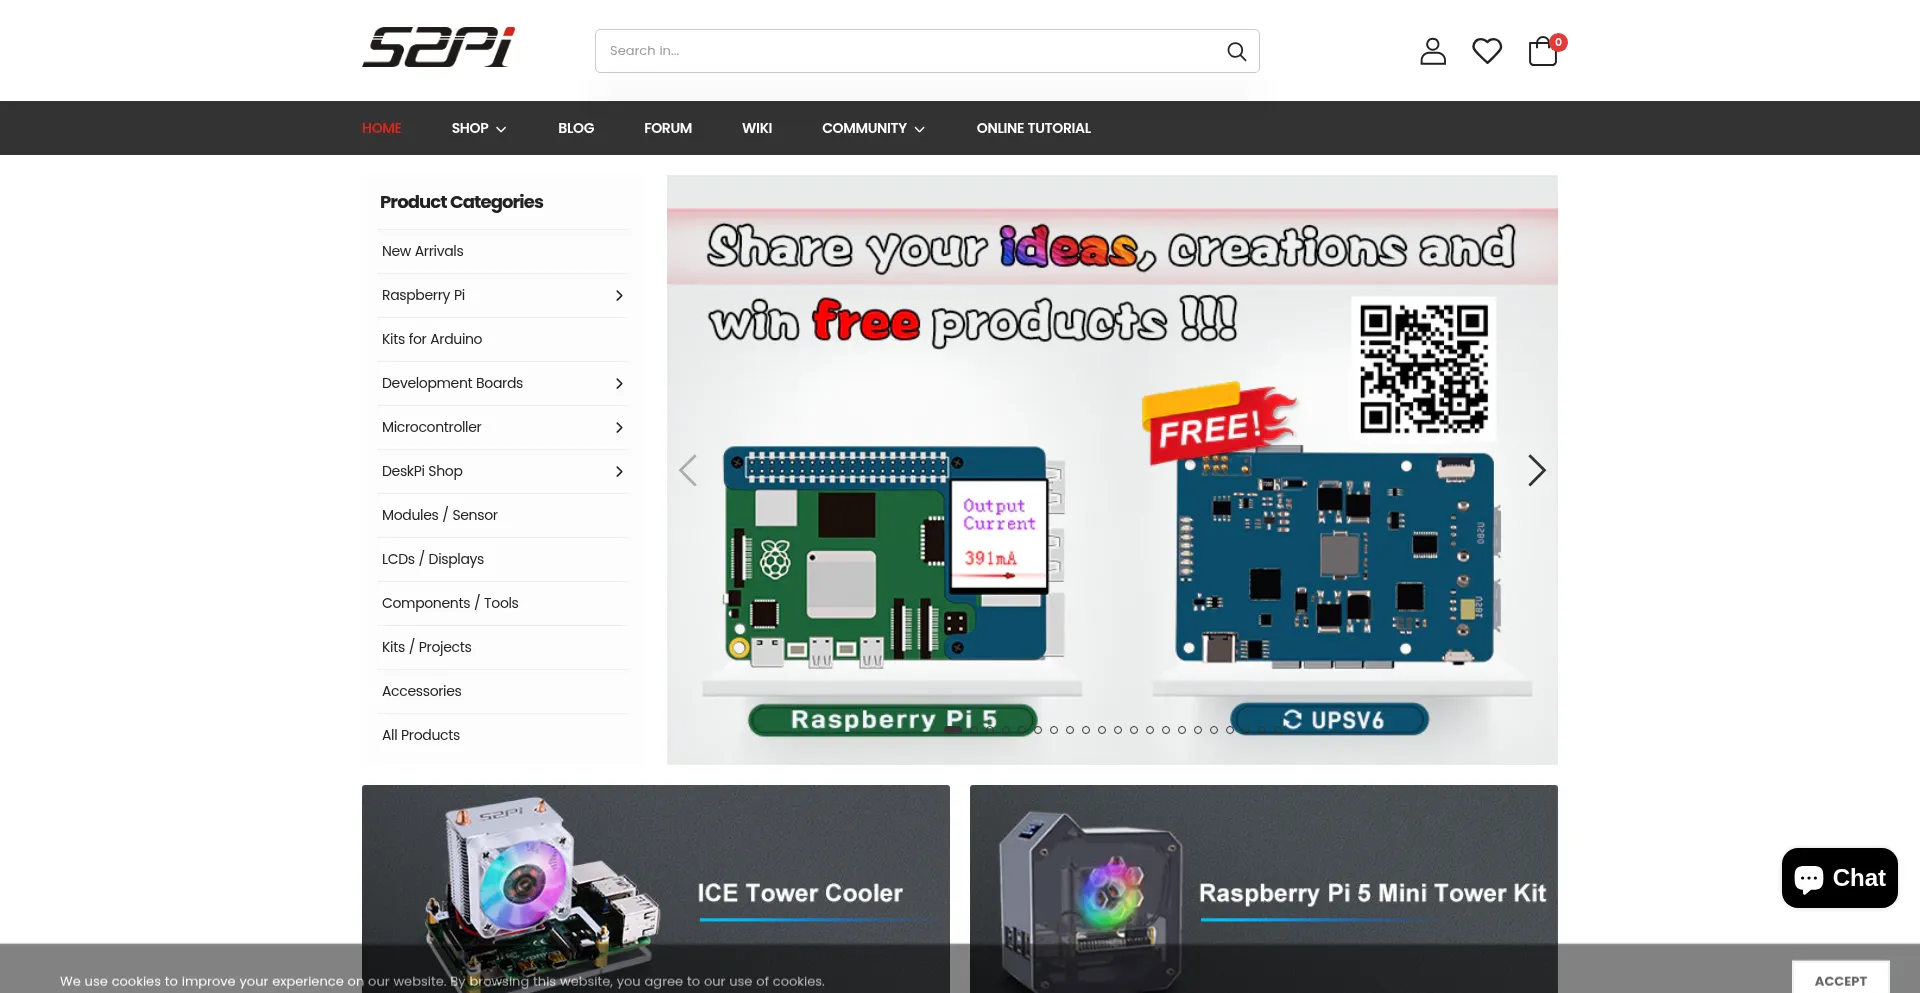Open the All Products category link

click(421, 735)
